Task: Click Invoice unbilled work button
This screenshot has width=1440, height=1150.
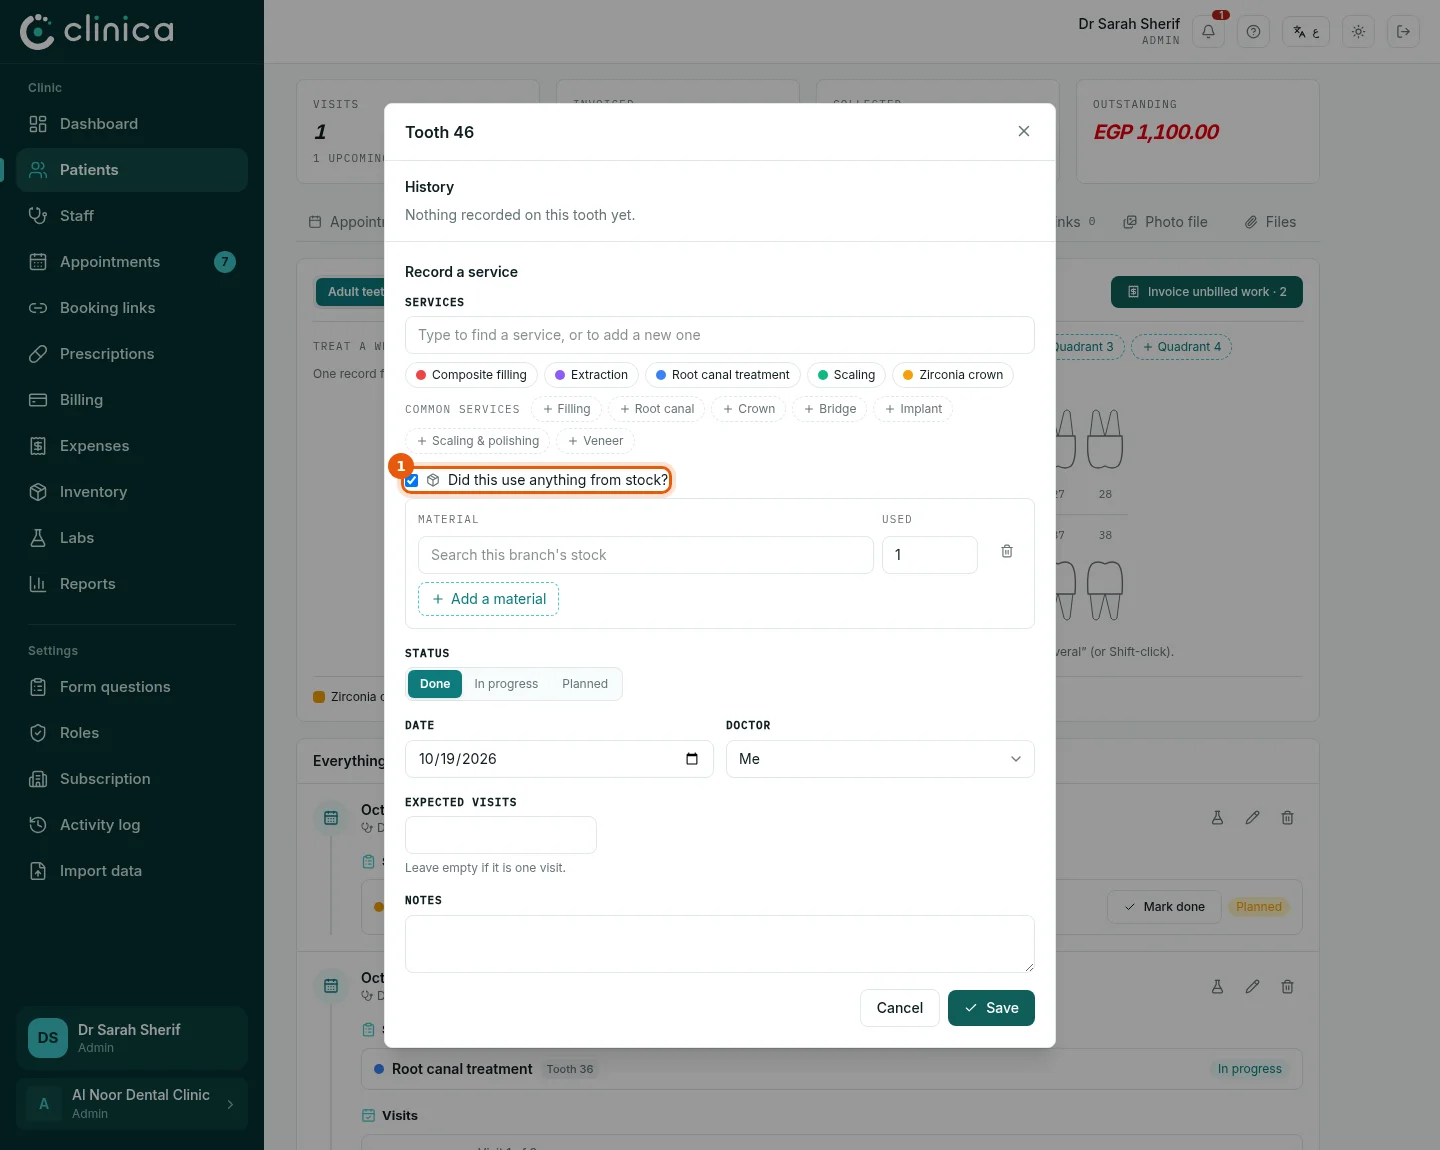Action: 1207,292
